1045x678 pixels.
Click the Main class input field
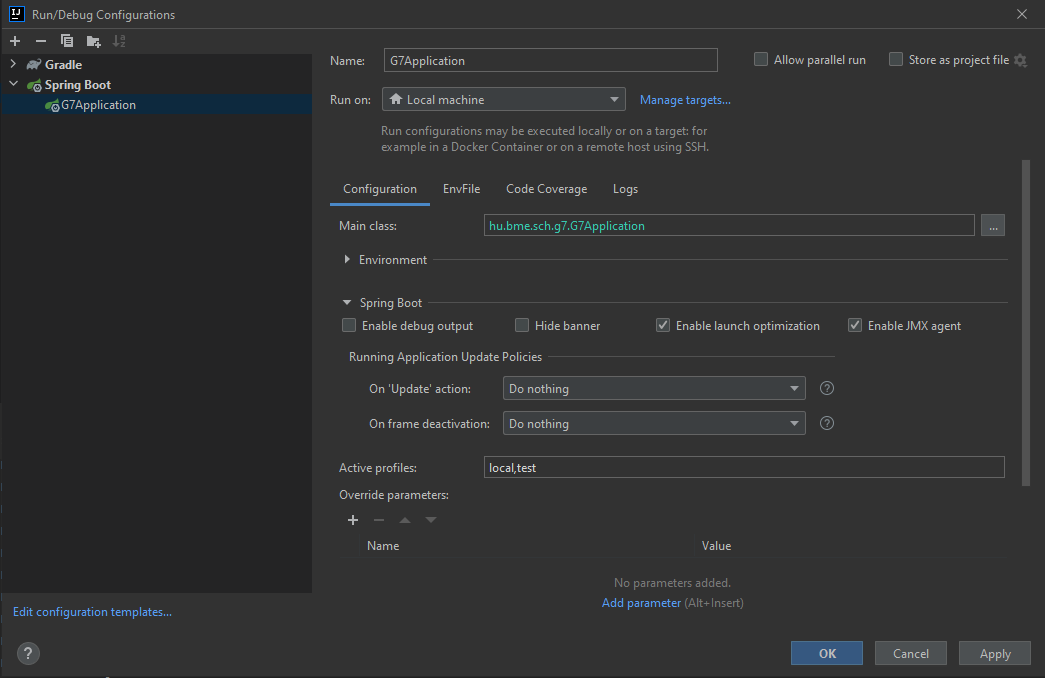pos(729,225)
